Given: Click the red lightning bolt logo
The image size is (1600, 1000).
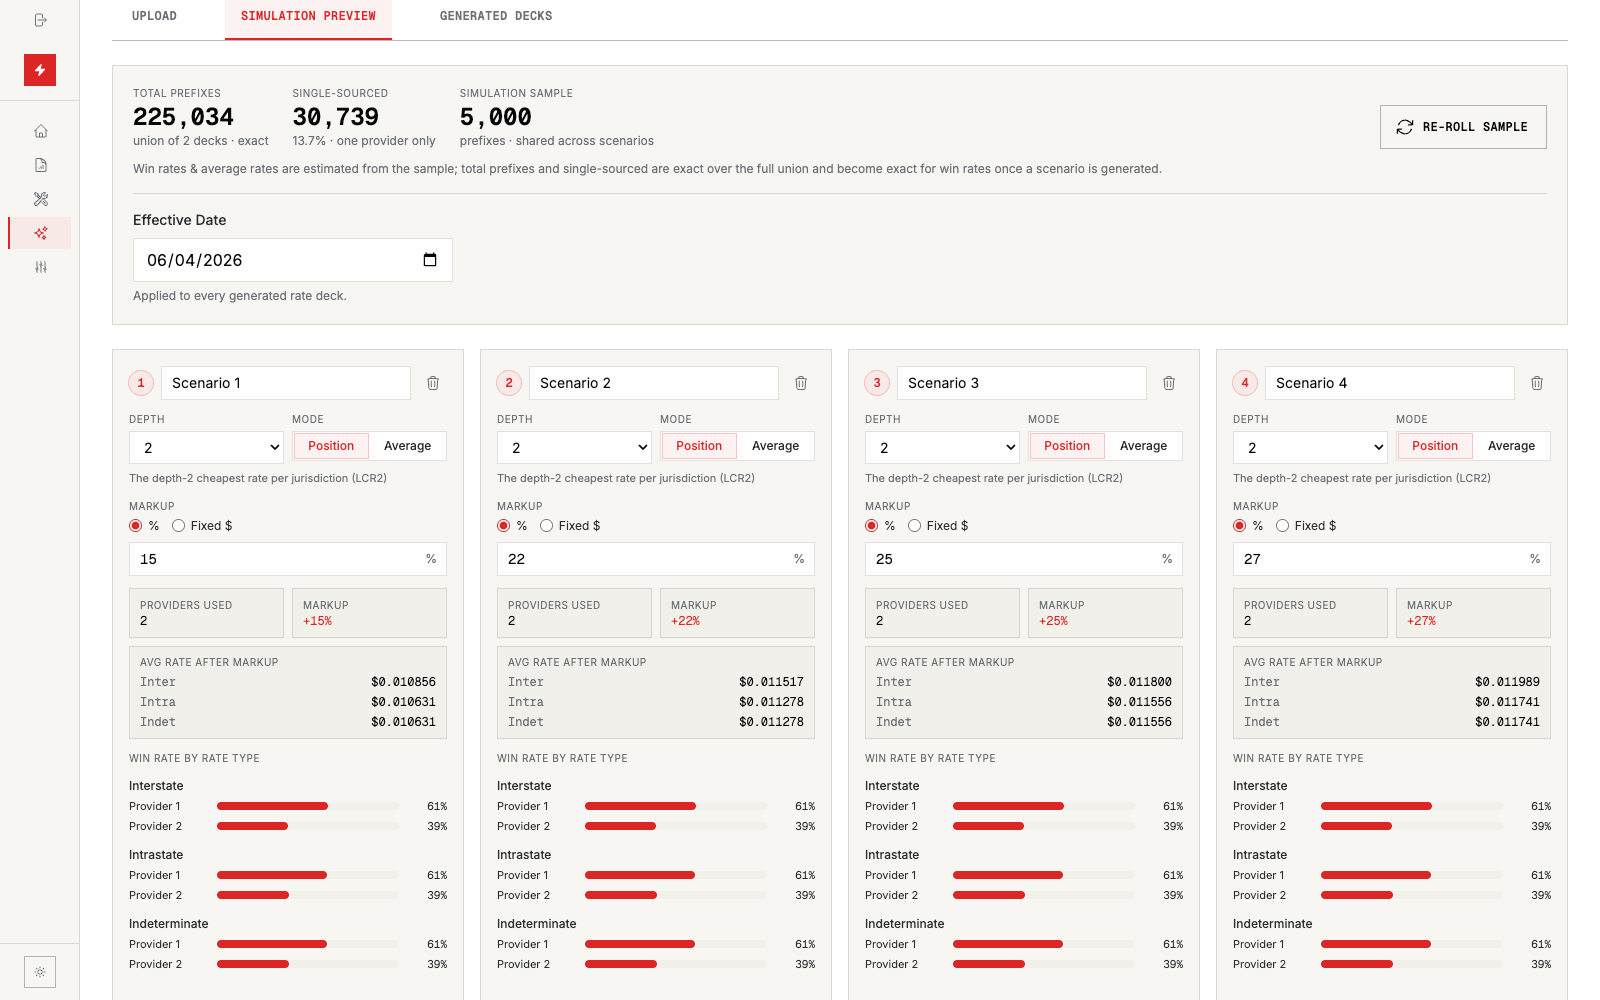Looking at the screenshot, I should (x=40, y=70).
